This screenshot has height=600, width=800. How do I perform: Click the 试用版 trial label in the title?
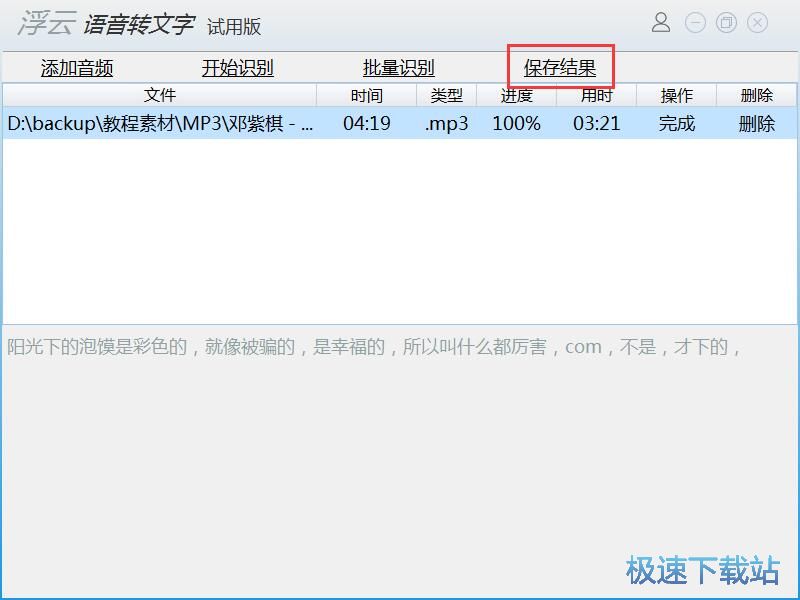(x=234, y=27)
